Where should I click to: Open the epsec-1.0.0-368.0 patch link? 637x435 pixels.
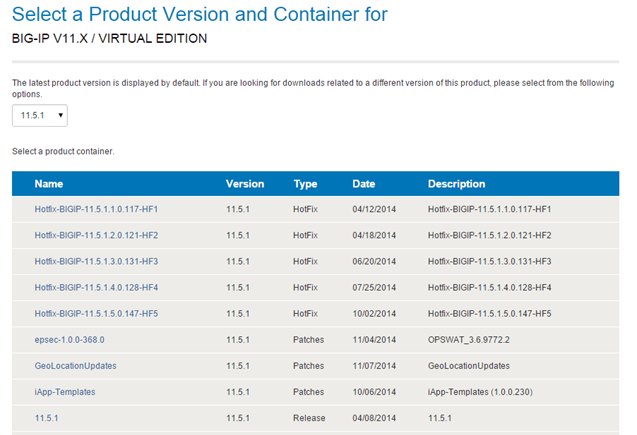[69, 340]
